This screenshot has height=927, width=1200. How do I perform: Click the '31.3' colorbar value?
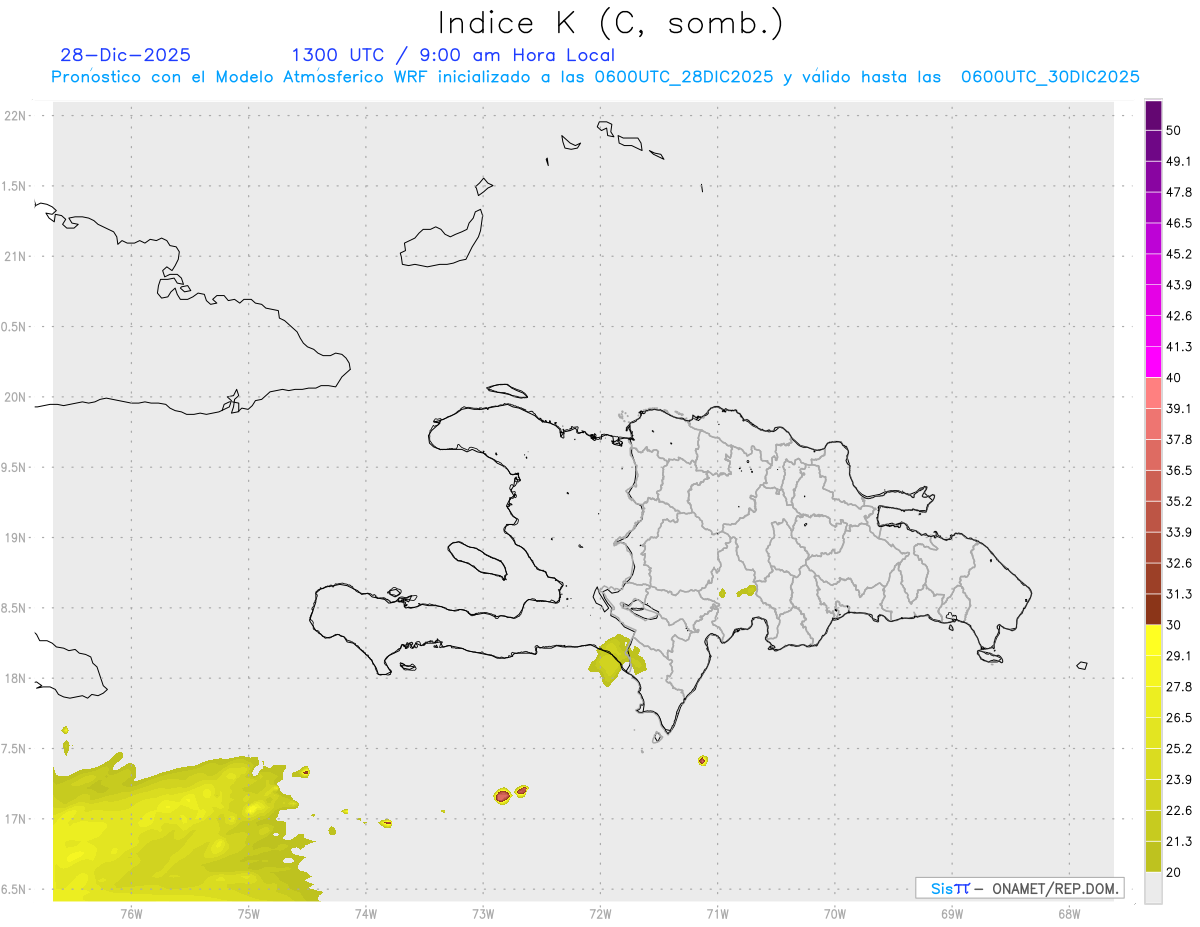click(x=1179, y=594)
